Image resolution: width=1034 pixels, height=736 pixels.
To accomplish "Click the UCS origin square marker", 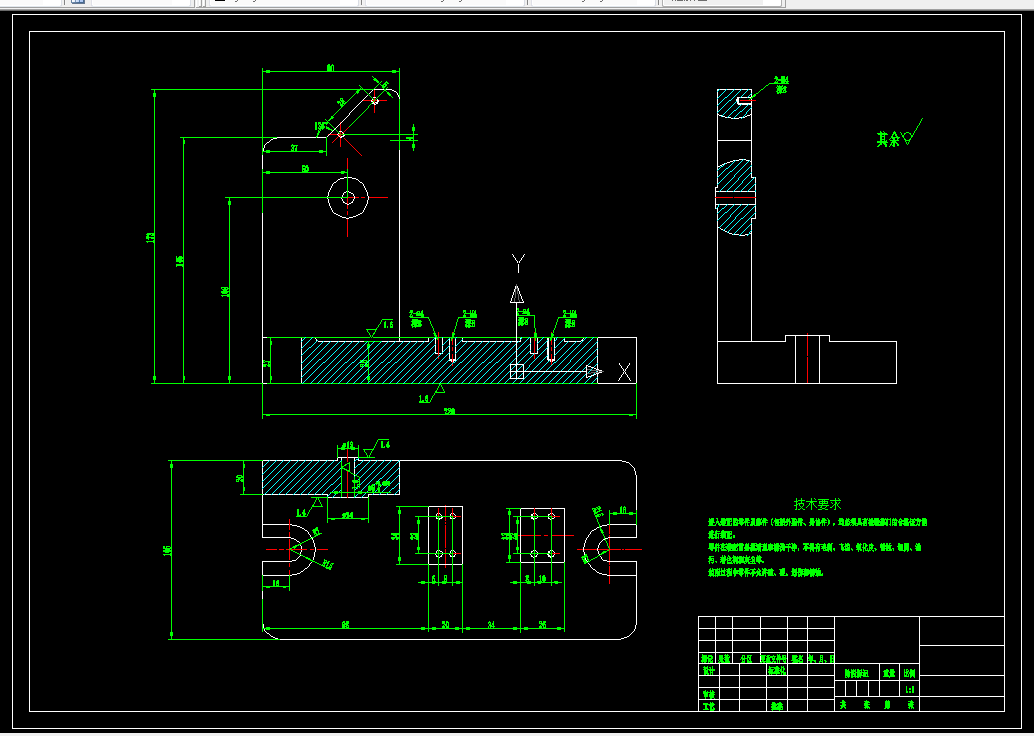I will (x=517, y=372).
